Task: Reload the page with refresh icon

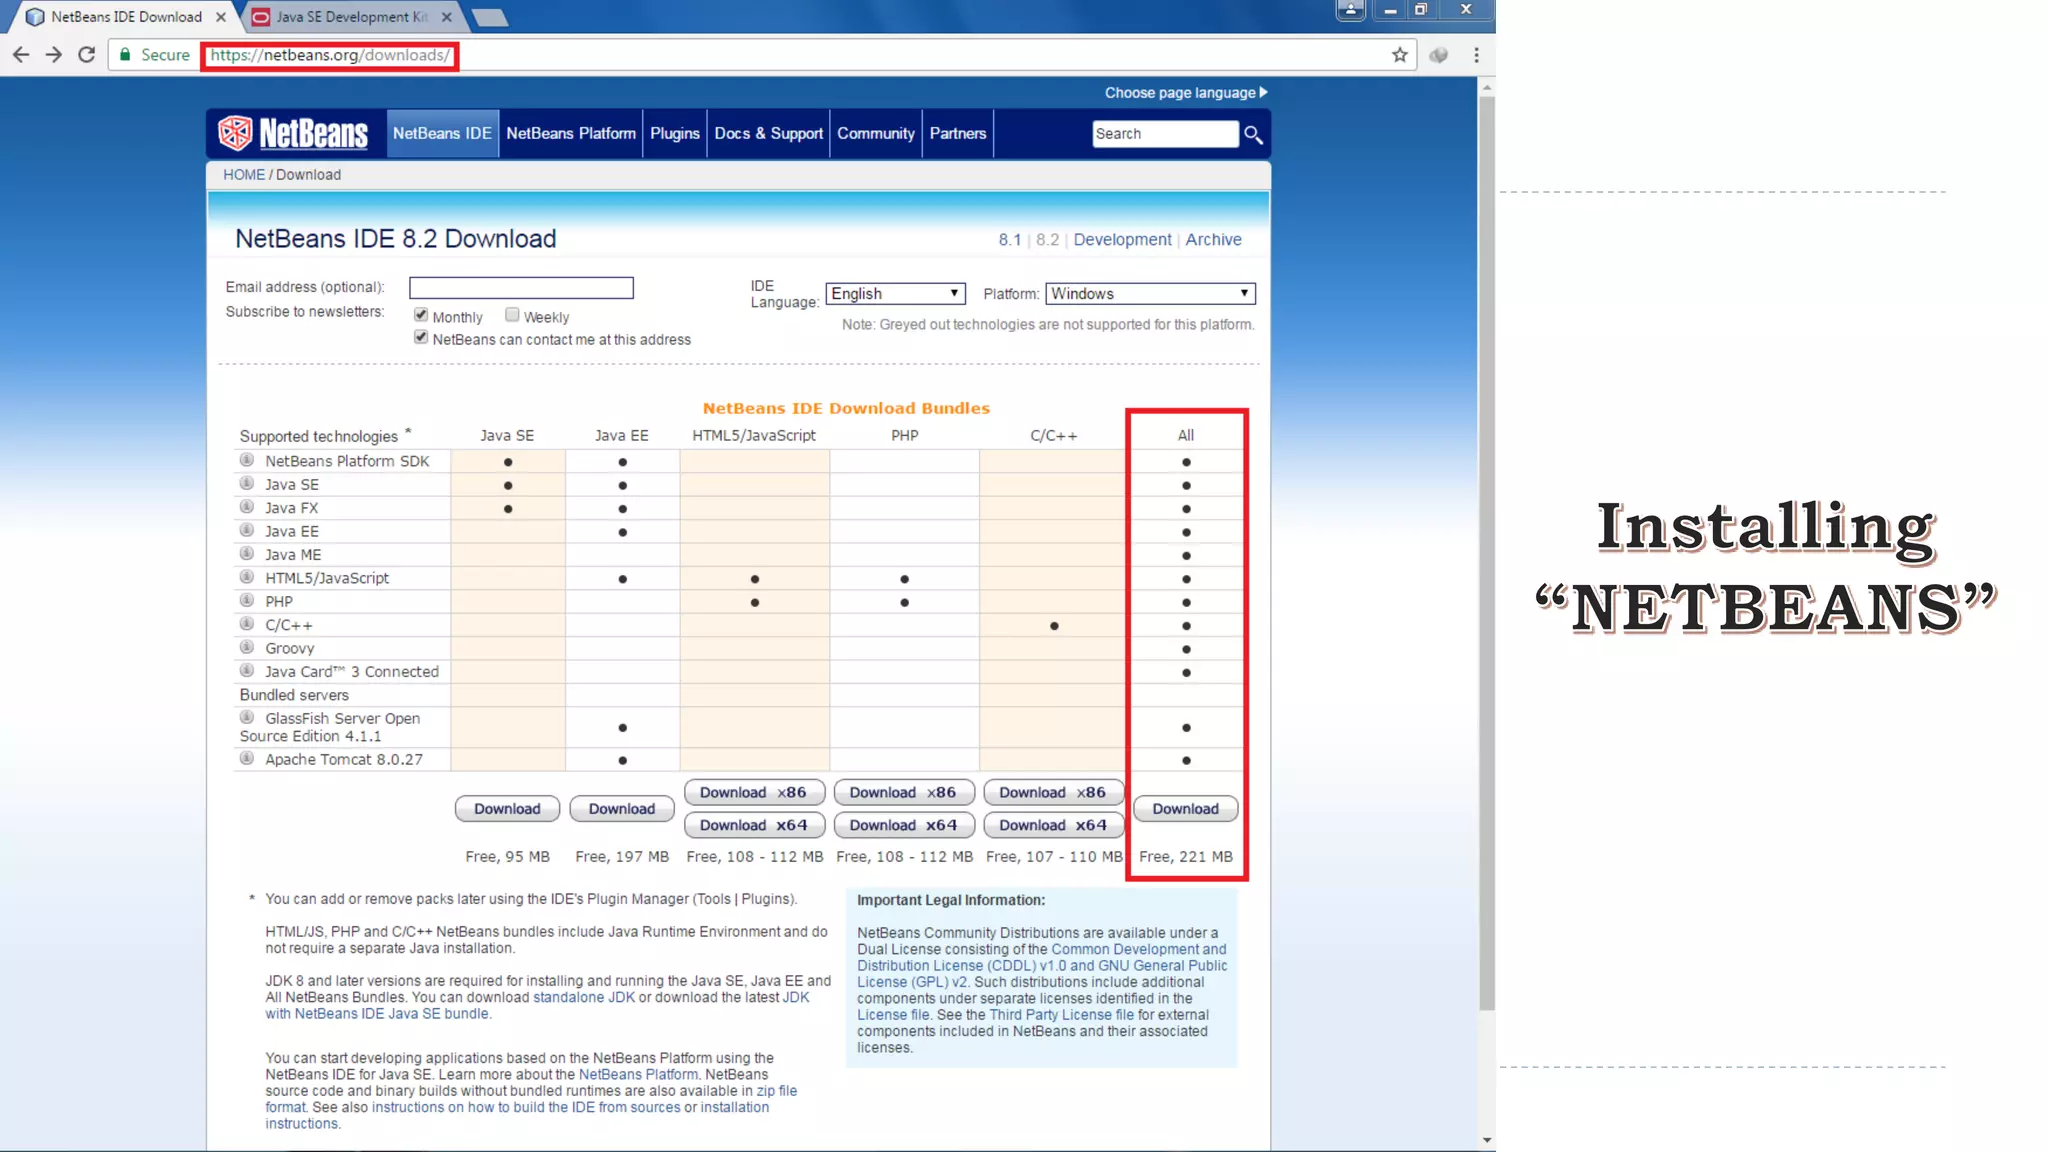Action: click(87, 55)
